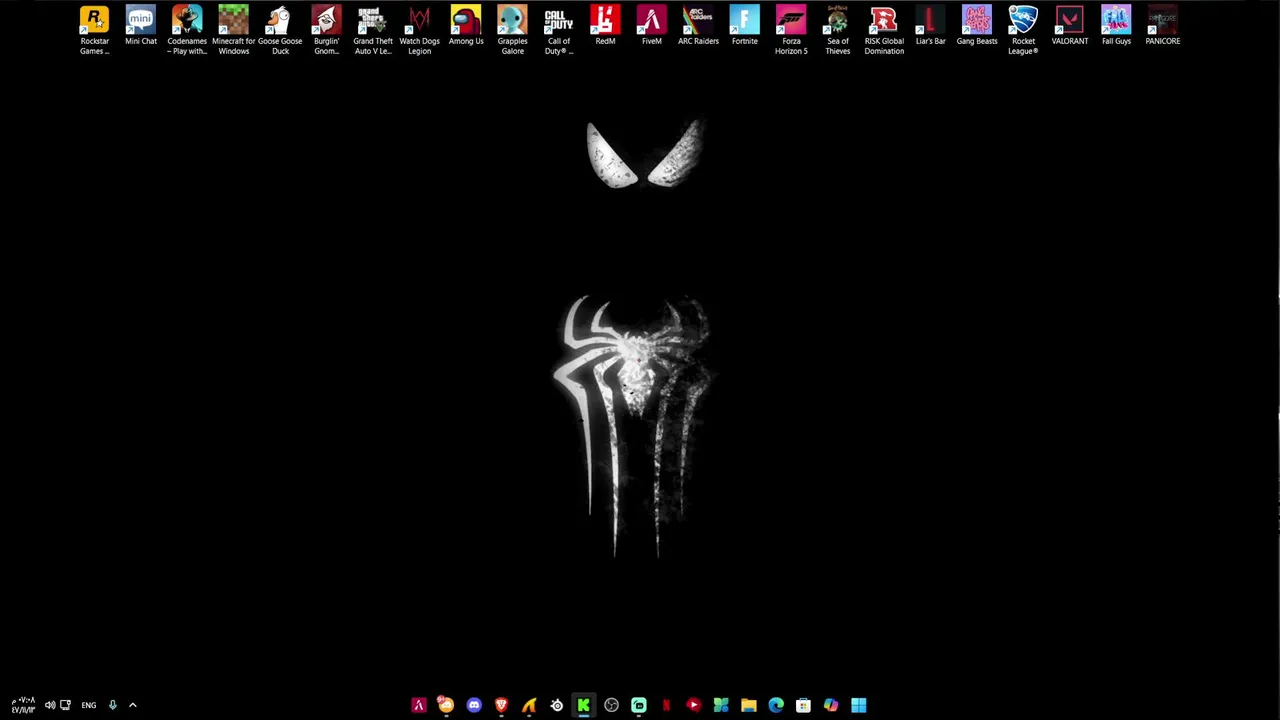1280x720 pixels.
Task: Select the Codenames desktop shortcut
Action: tap(187, 30)
